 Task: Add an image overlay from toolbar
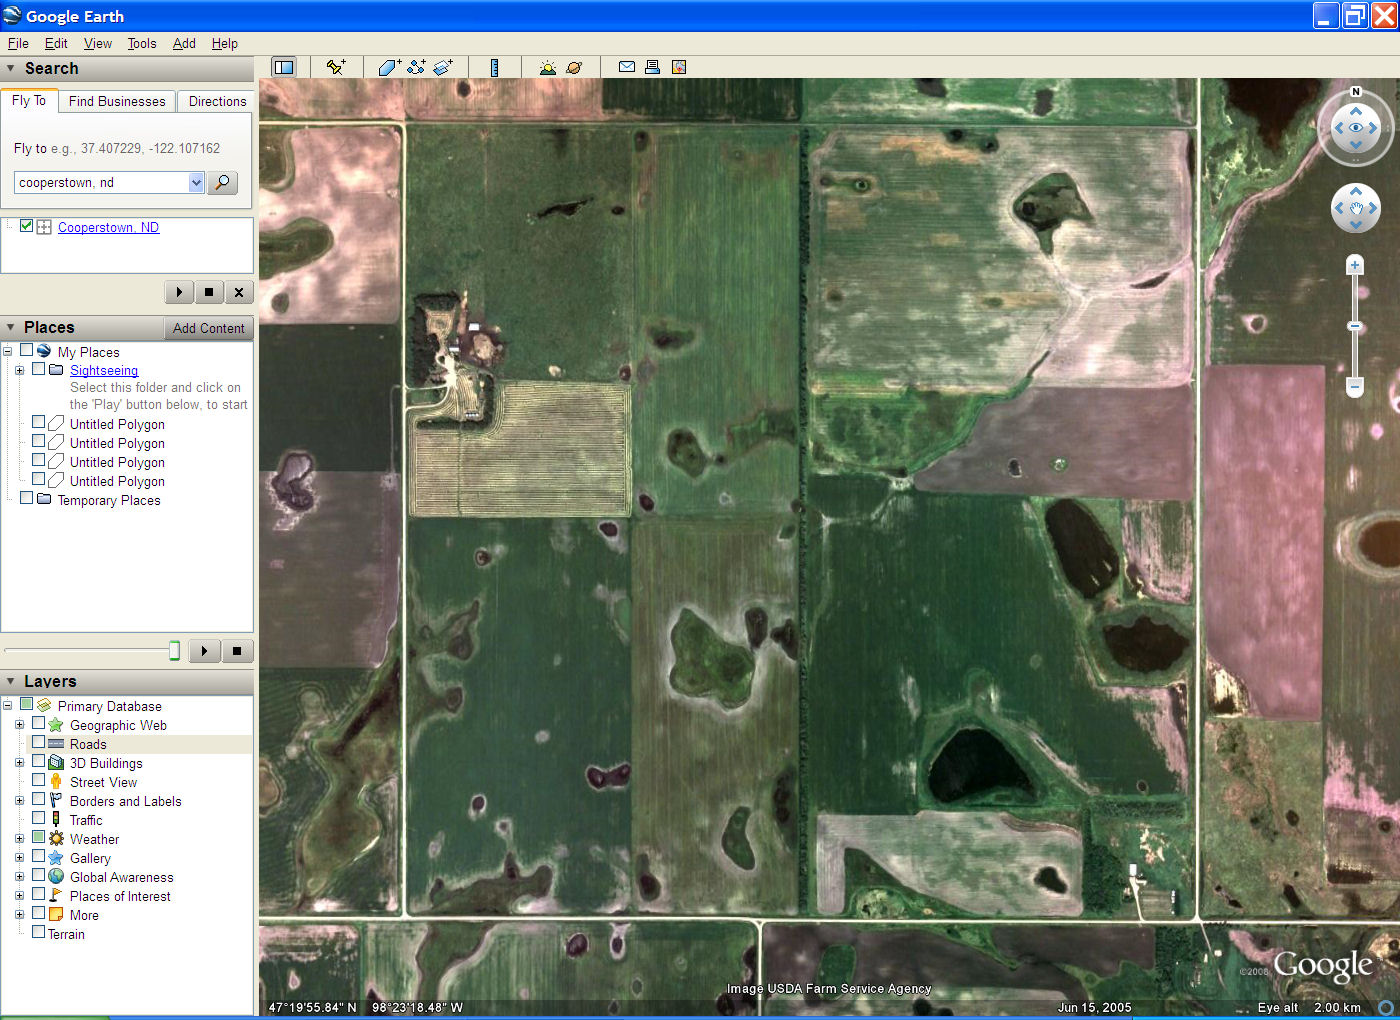pyautogui.click(x=443, y=67)
